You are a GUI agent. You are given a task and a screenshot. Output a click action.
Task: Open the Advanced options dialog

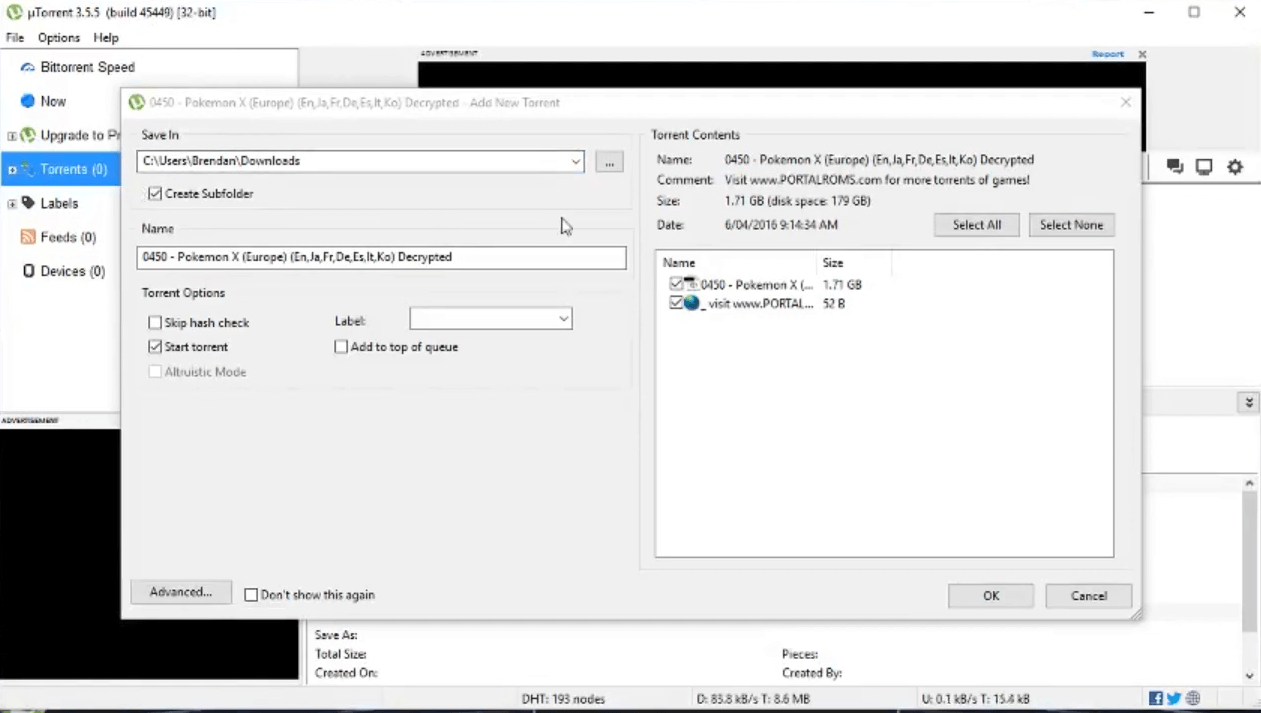tap(180, 592)
